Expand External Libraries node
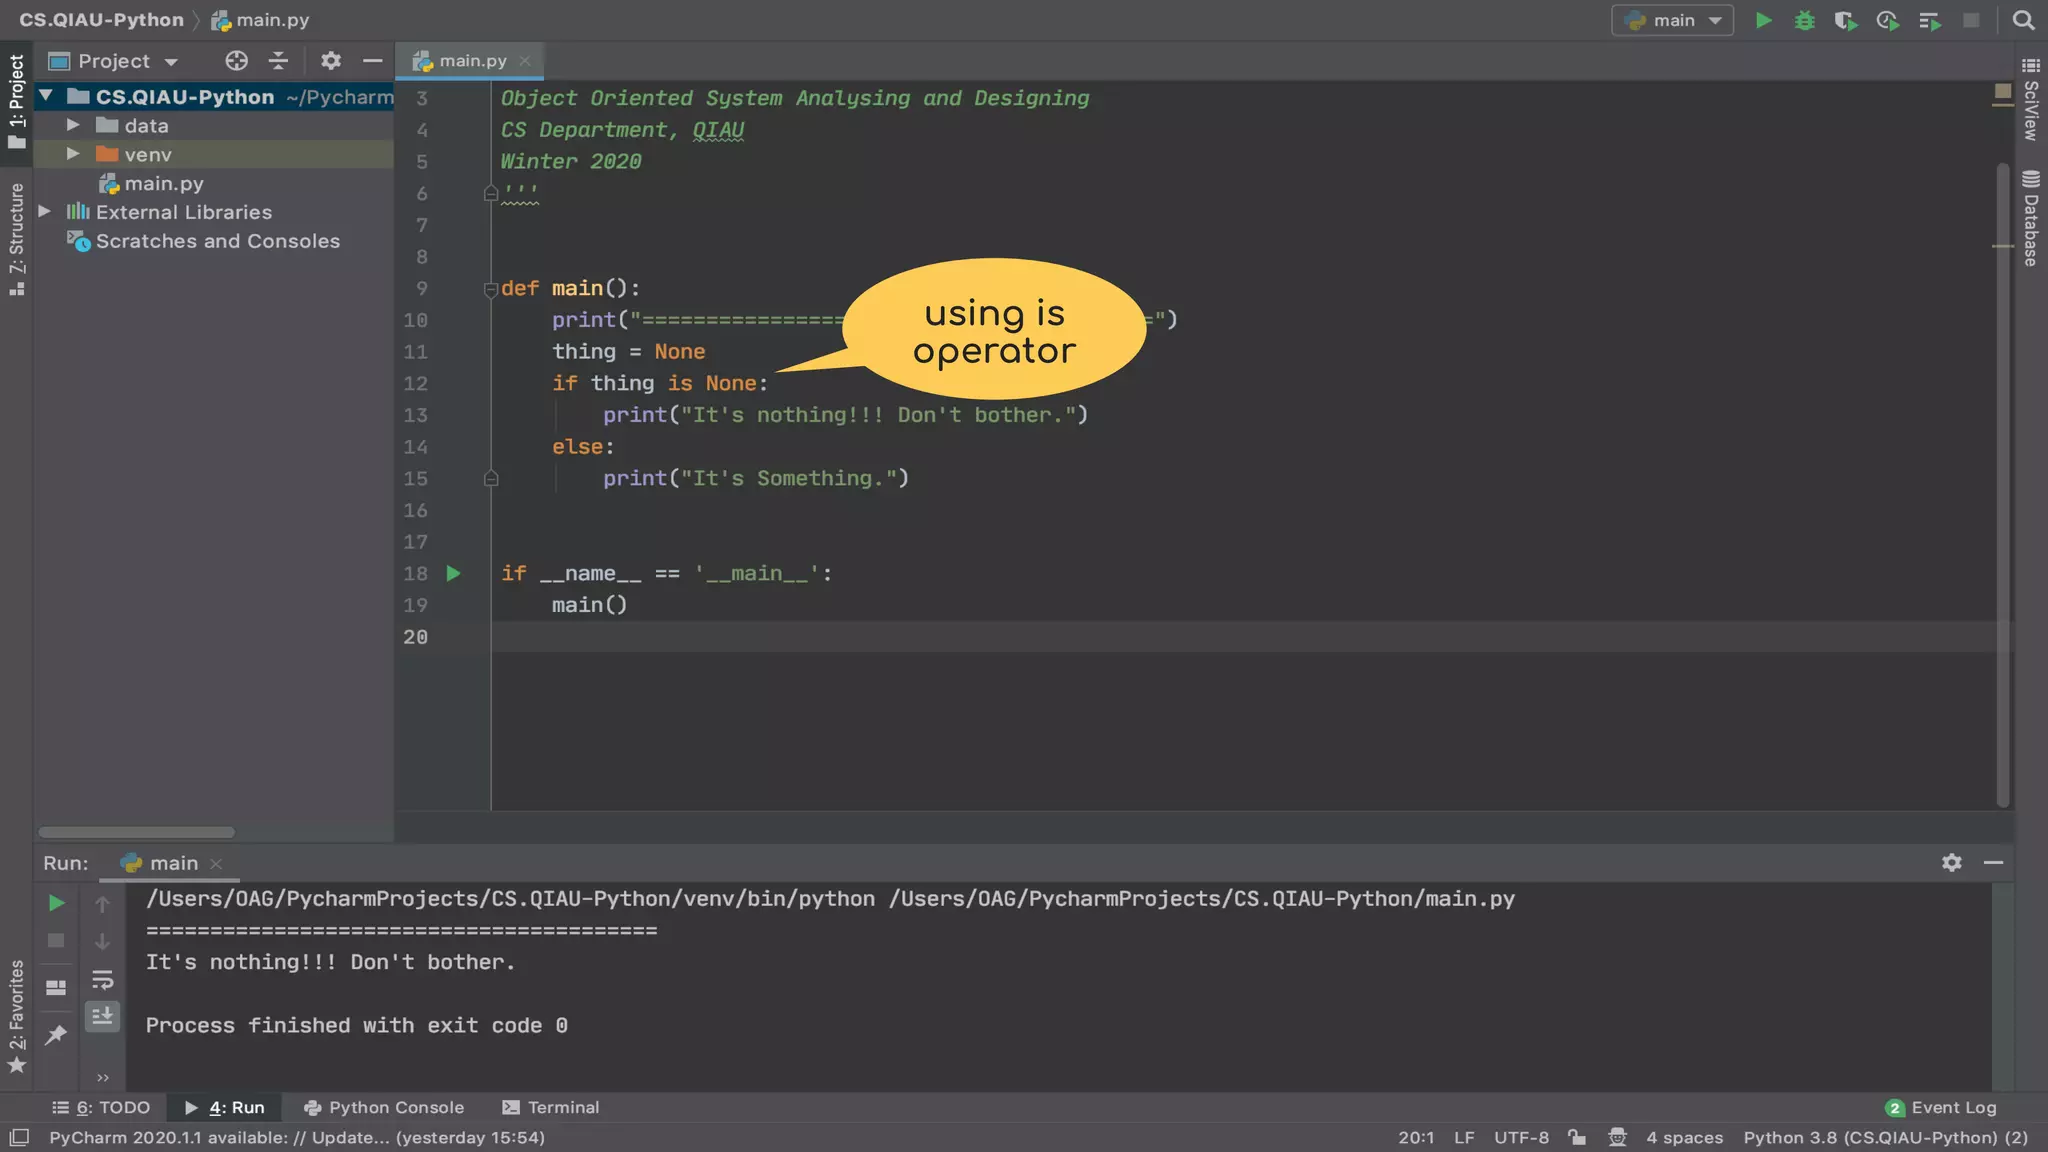Image resolution: width=2048 pixels, height=1152 pixels. tap(44, 212)
